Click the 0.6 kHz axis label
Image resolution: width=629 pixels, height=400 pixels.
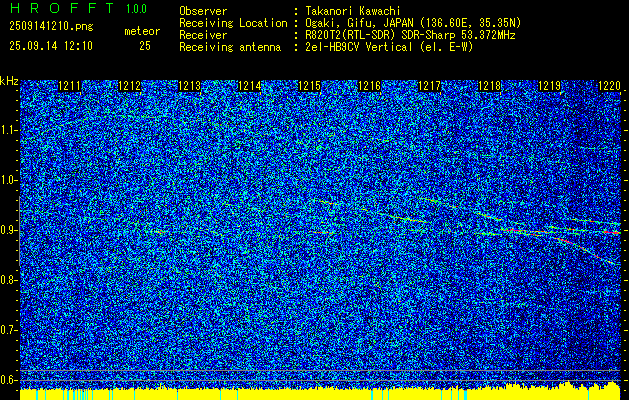click(8, 380)
